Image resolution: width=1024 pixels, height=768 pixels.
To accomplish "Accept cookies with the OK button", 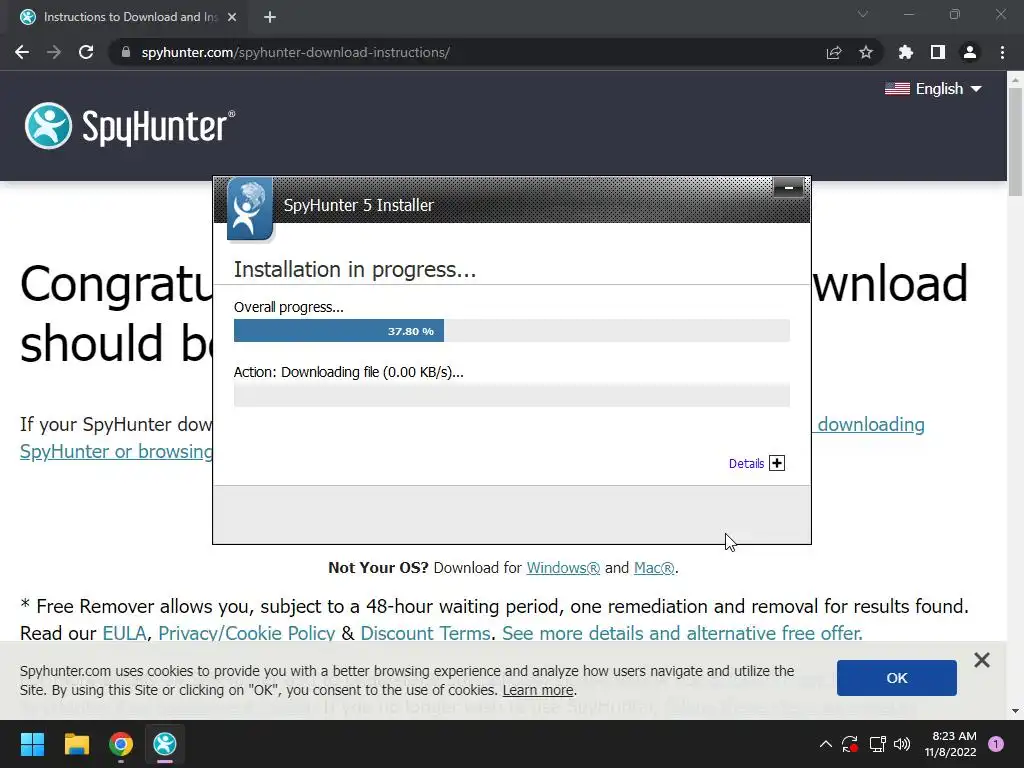I will 897,678.
